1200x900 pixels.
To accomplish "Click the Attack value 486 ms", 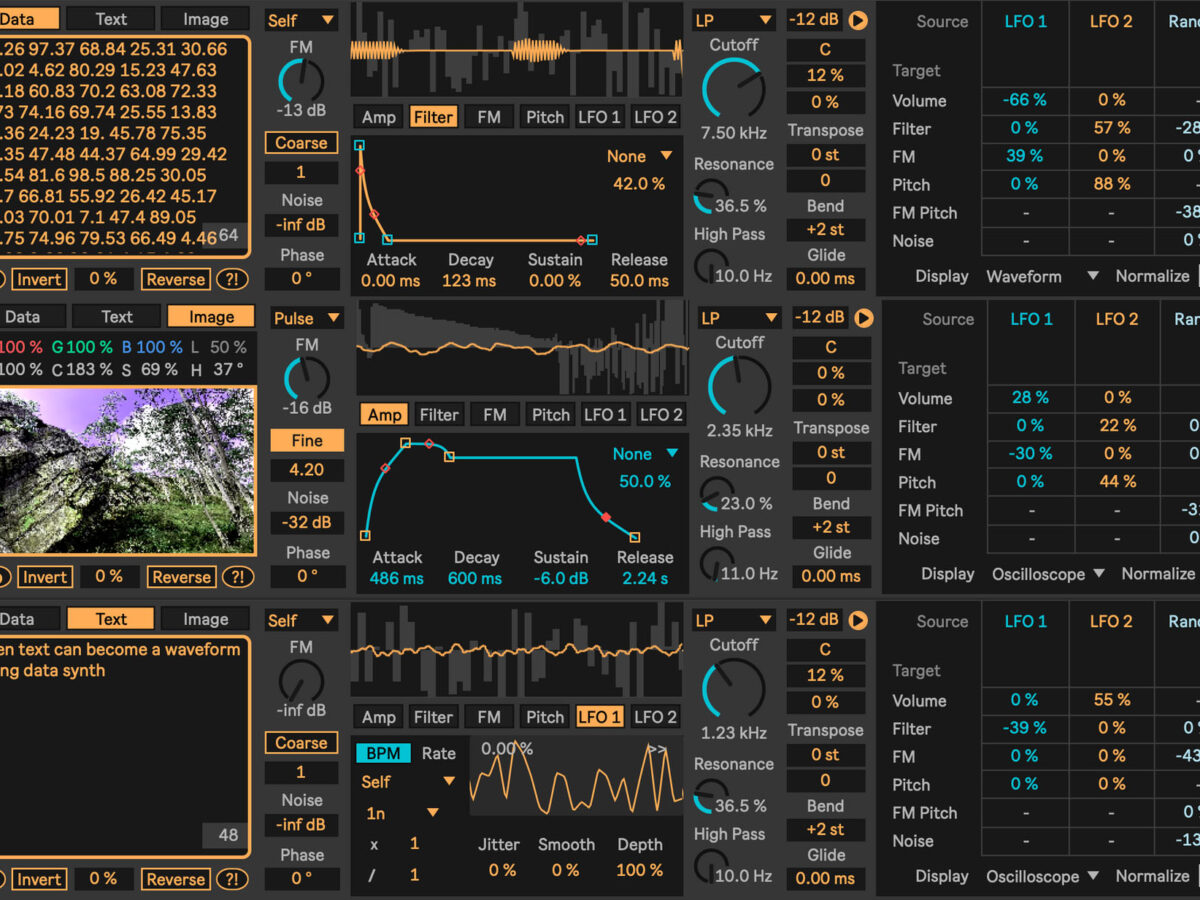I will click(x=397, y=579).
